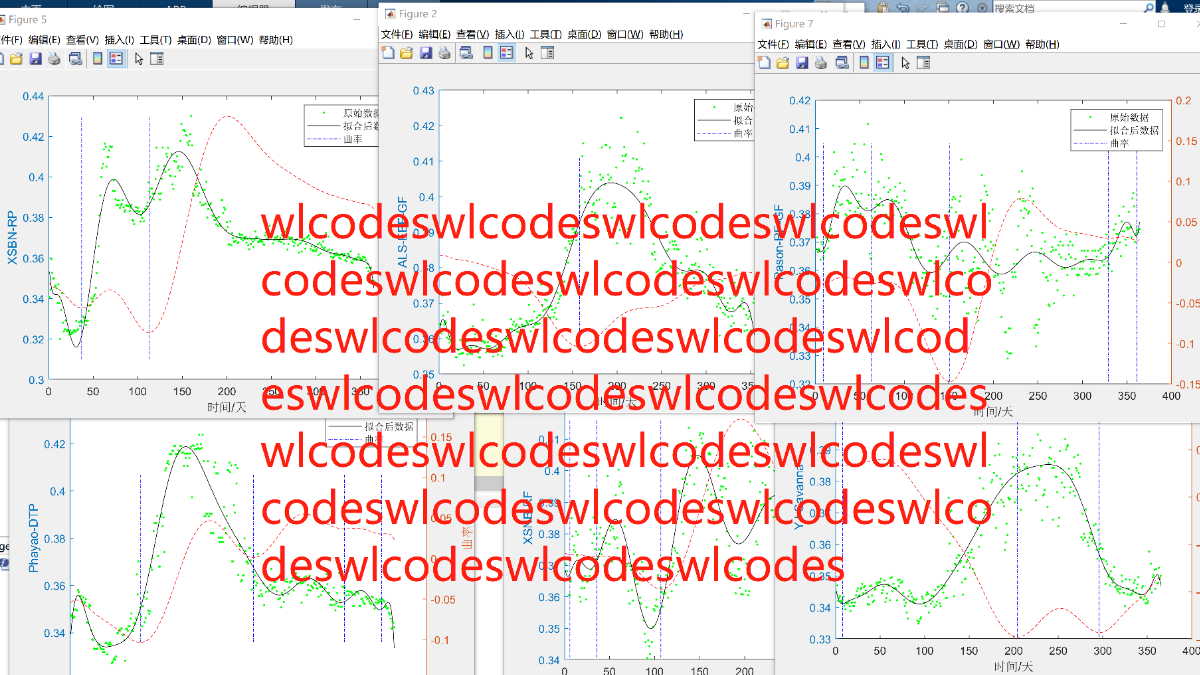Insert colorbar icon in Figure 2 toolbar
Image resolution: width=1200 pixels, height=675 pixels.
click(x=488, y=53)
